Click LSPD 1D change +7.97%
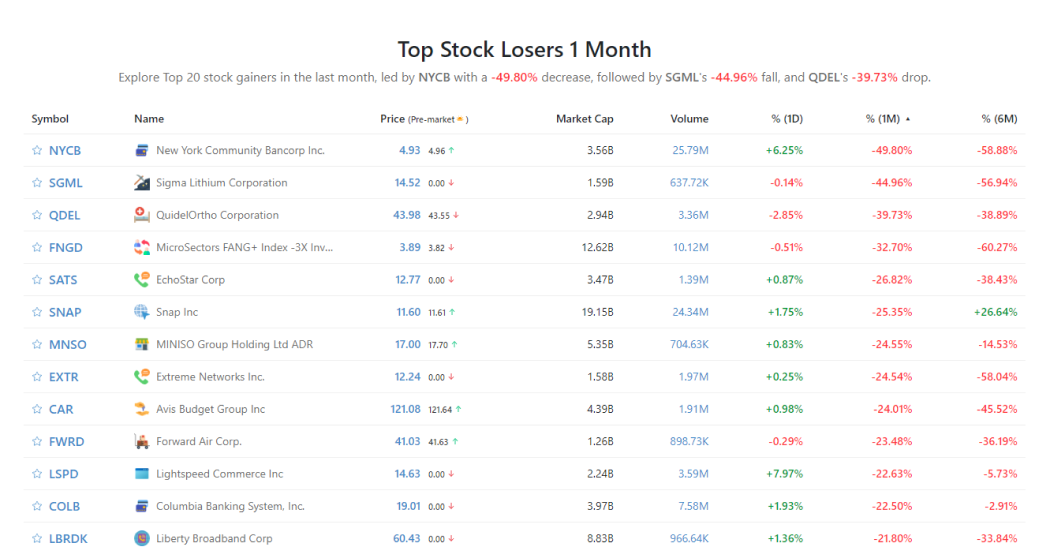1050x550 pixels. click(x=784, y=474)
